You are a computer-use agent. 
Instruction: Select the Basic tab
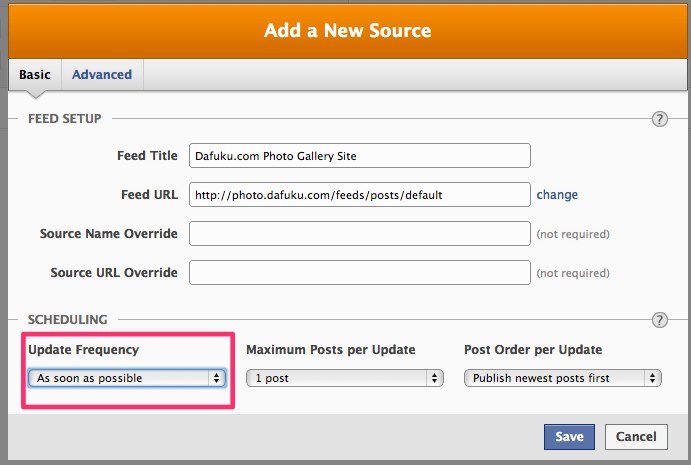pyautogui.click(x=35, y=74)
